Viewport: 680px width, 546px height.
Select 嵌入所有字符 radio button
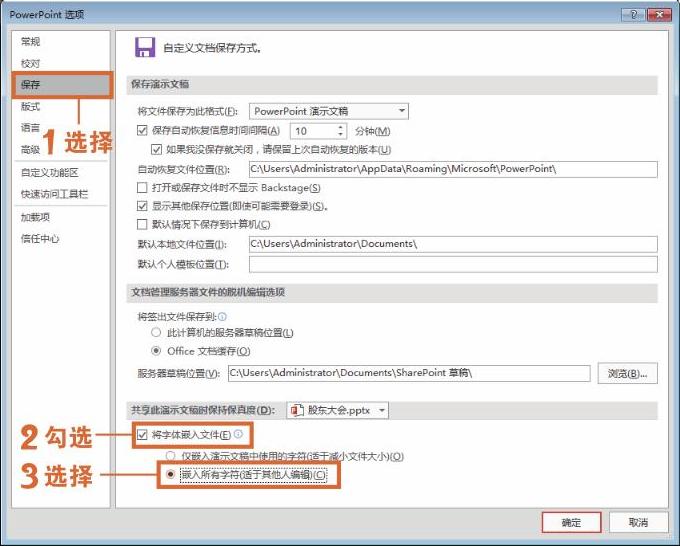coord(170,474)
